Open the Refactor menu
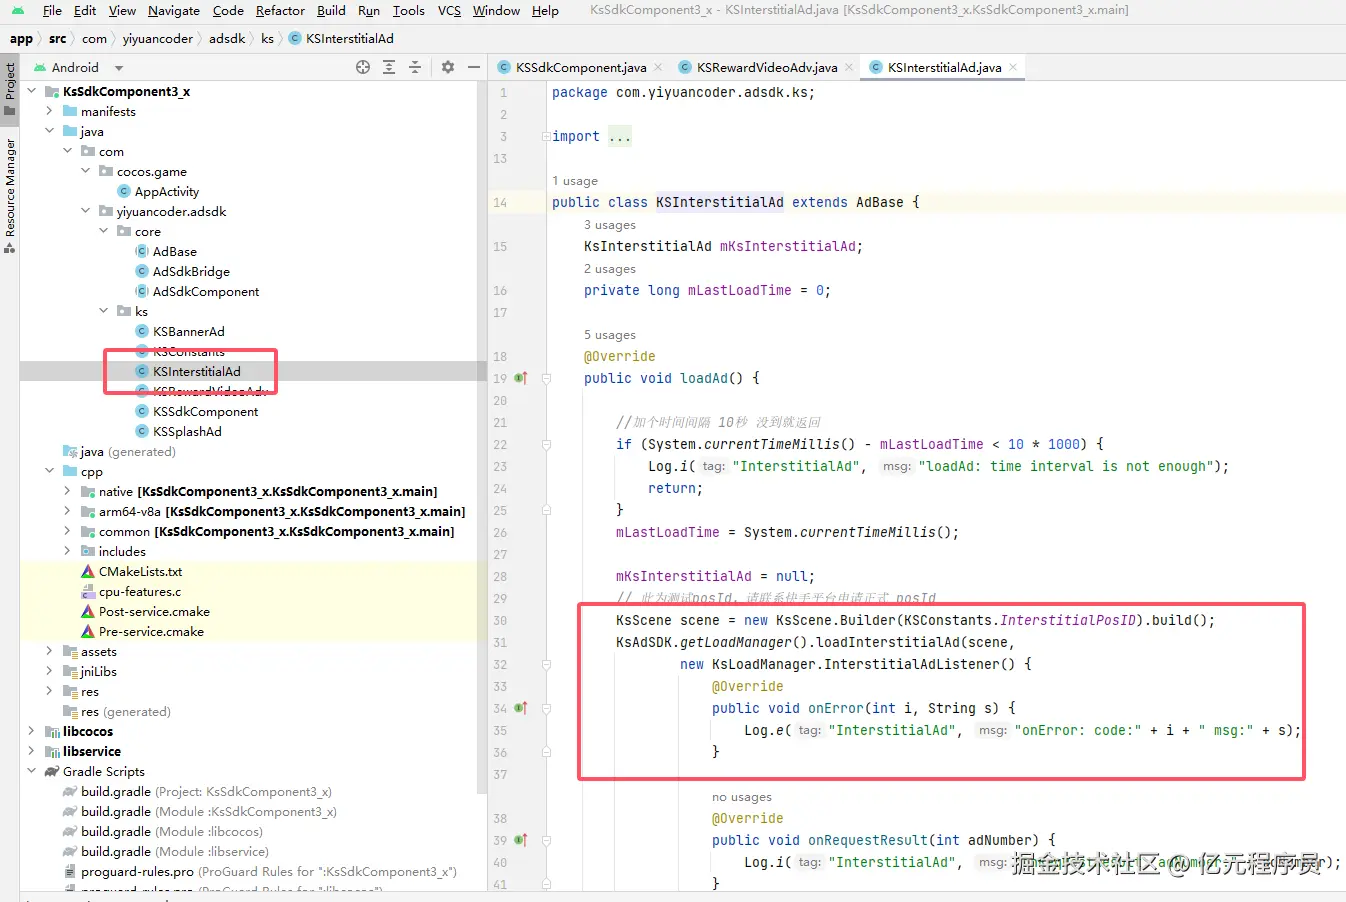This screenshot has width=1346, height=902. pyautogui.click(x=280, y=10)
